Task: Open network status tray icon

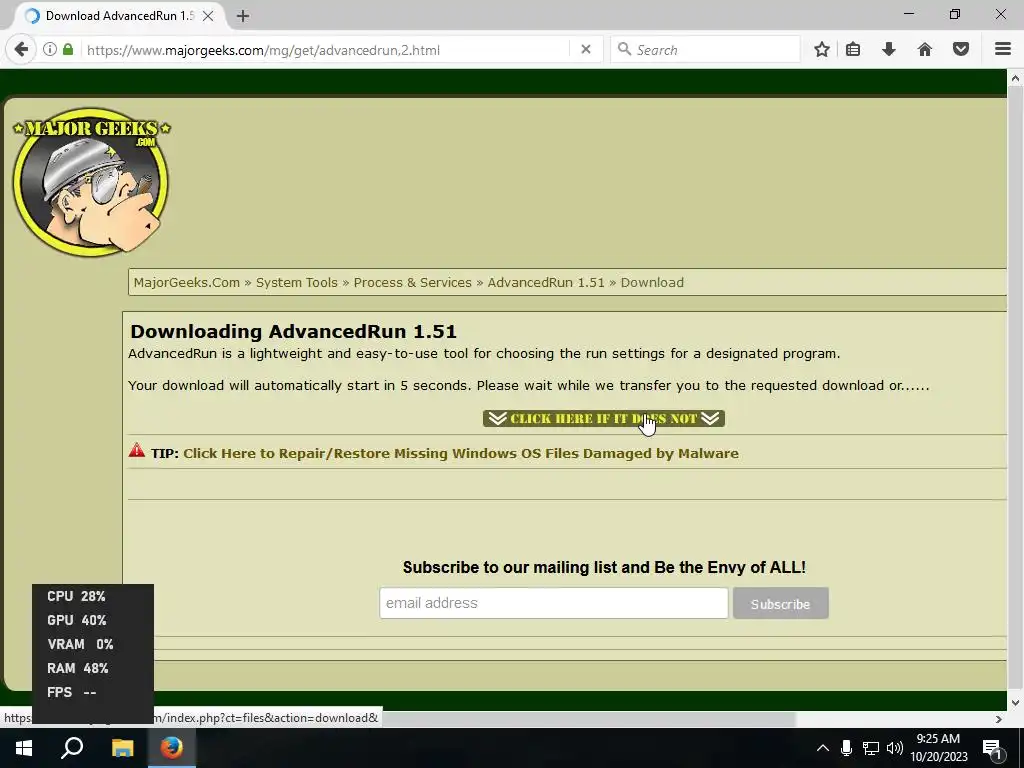Action: tap(871, 748)
